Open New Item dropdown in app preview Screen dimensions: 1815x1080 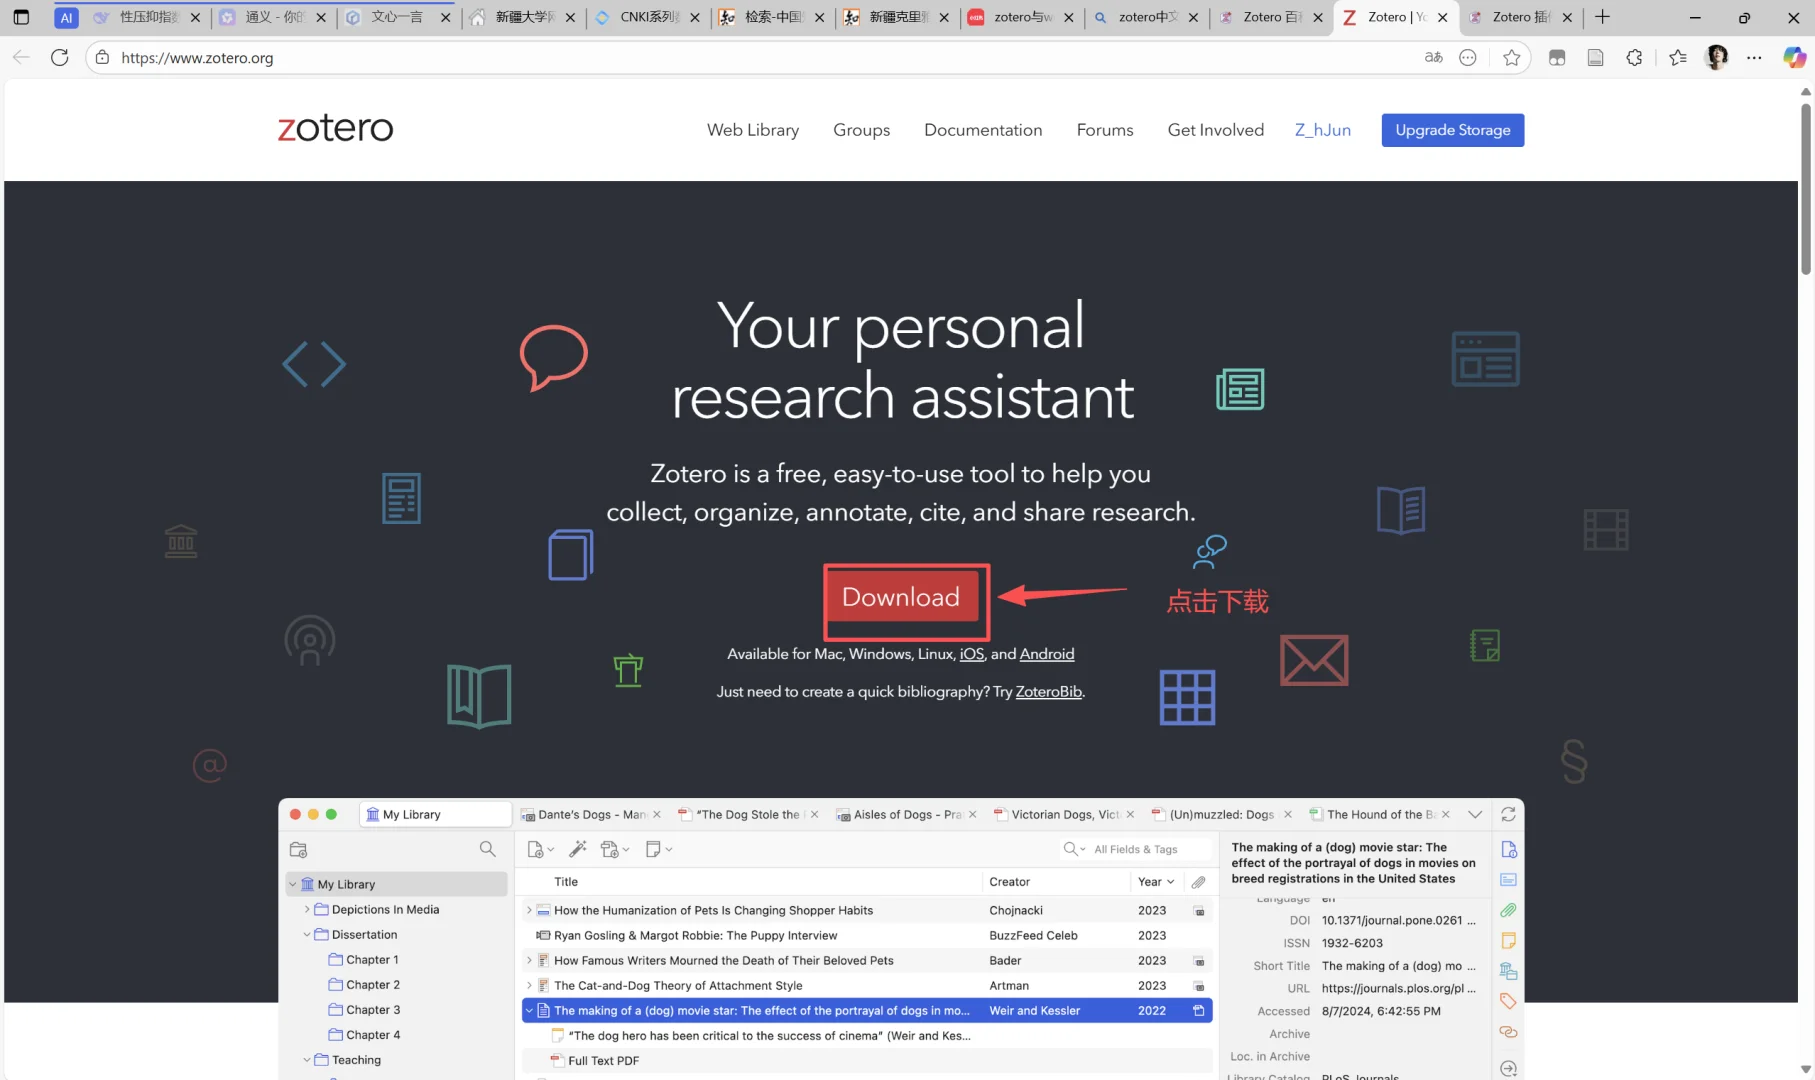[x=540, y=849]
